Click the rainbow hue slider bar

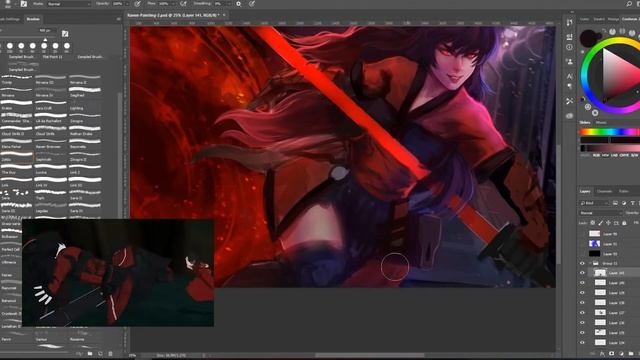[x=609, y=132]
